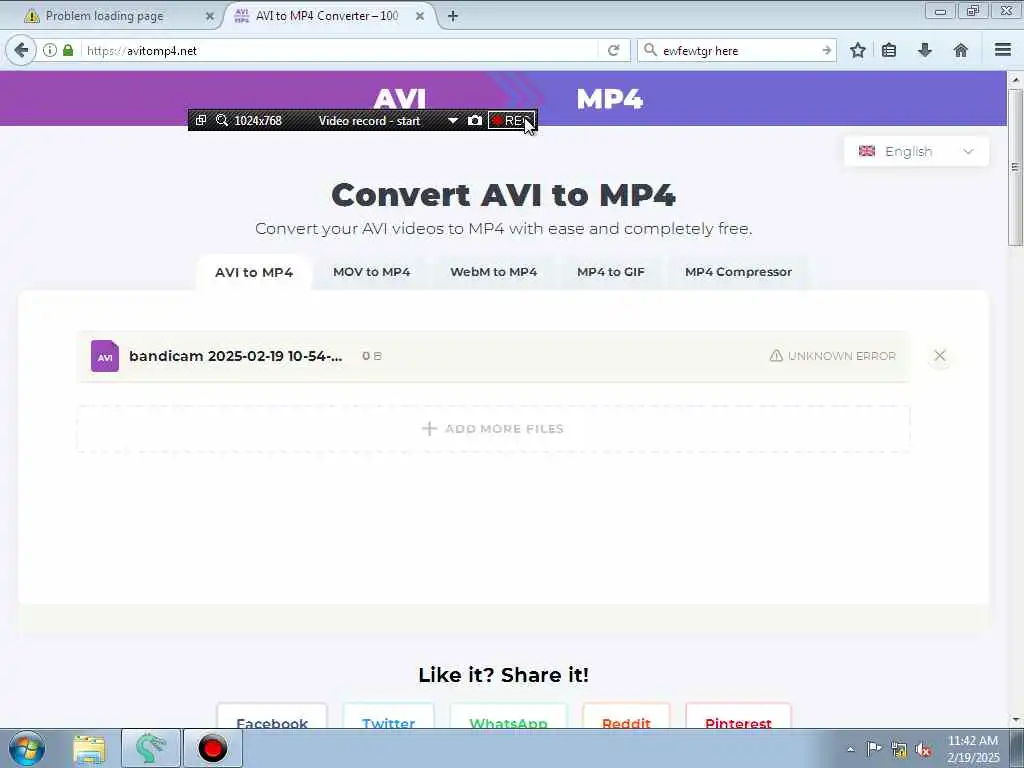
Task: Start recording with the REC button
Action: point(512,121)
